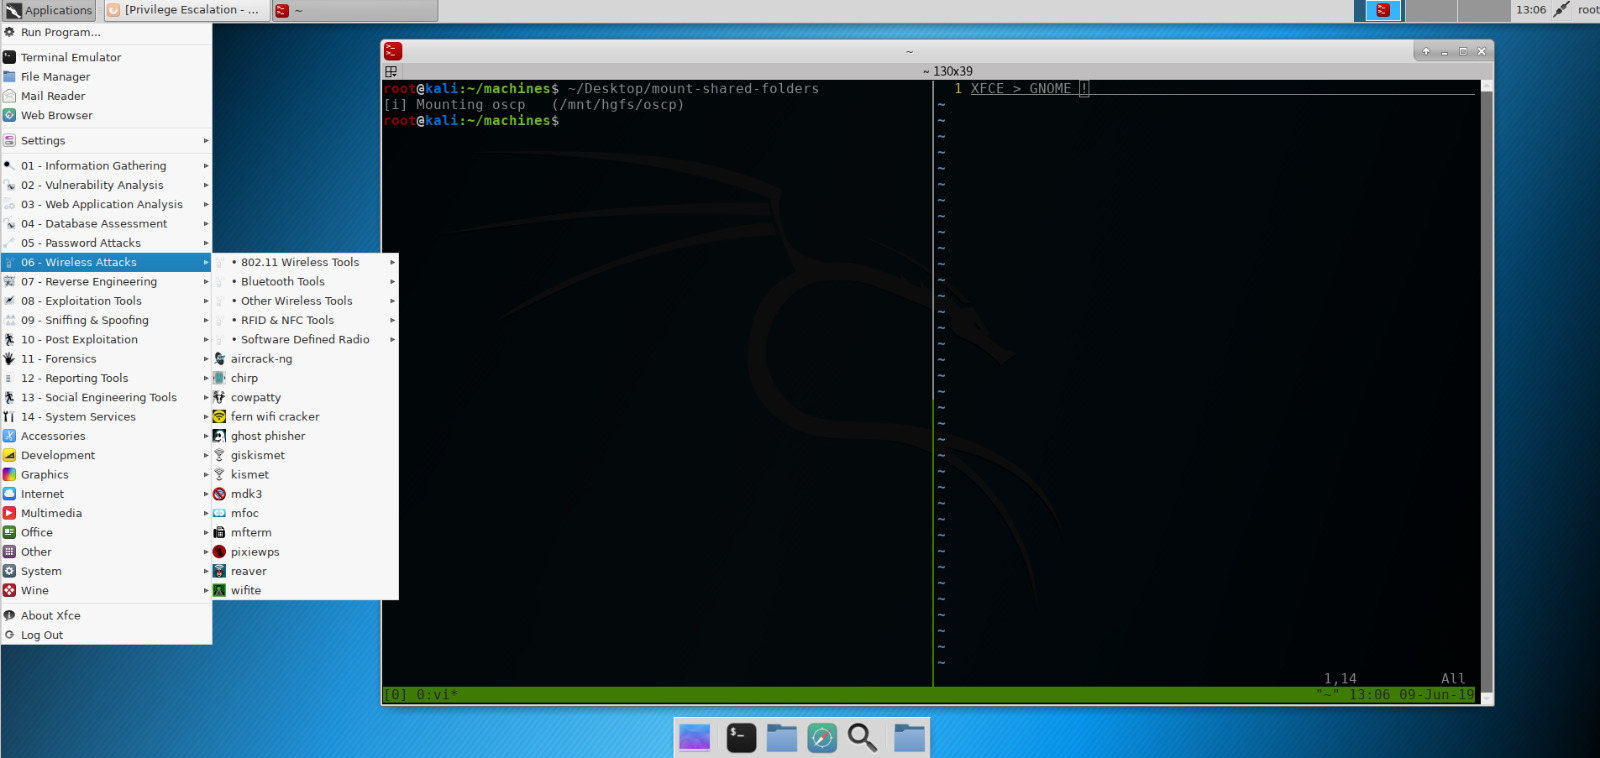The width and height of the screenshot is (1600, 758).
Task: Open the Internet category
Action: [106, 494]
